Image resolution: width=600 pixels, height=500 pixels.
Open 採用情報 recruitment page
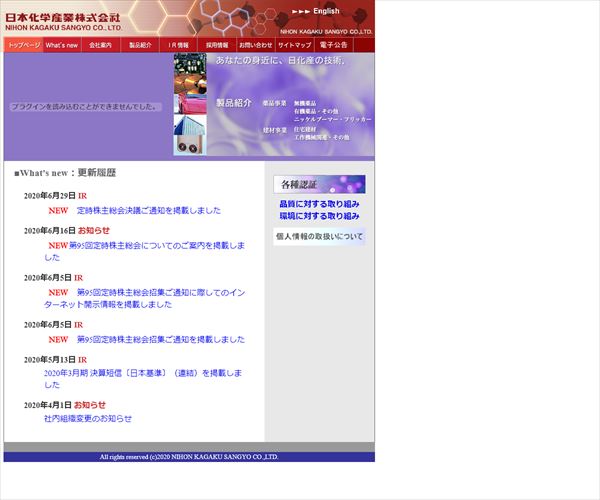[x=217, y=45]
